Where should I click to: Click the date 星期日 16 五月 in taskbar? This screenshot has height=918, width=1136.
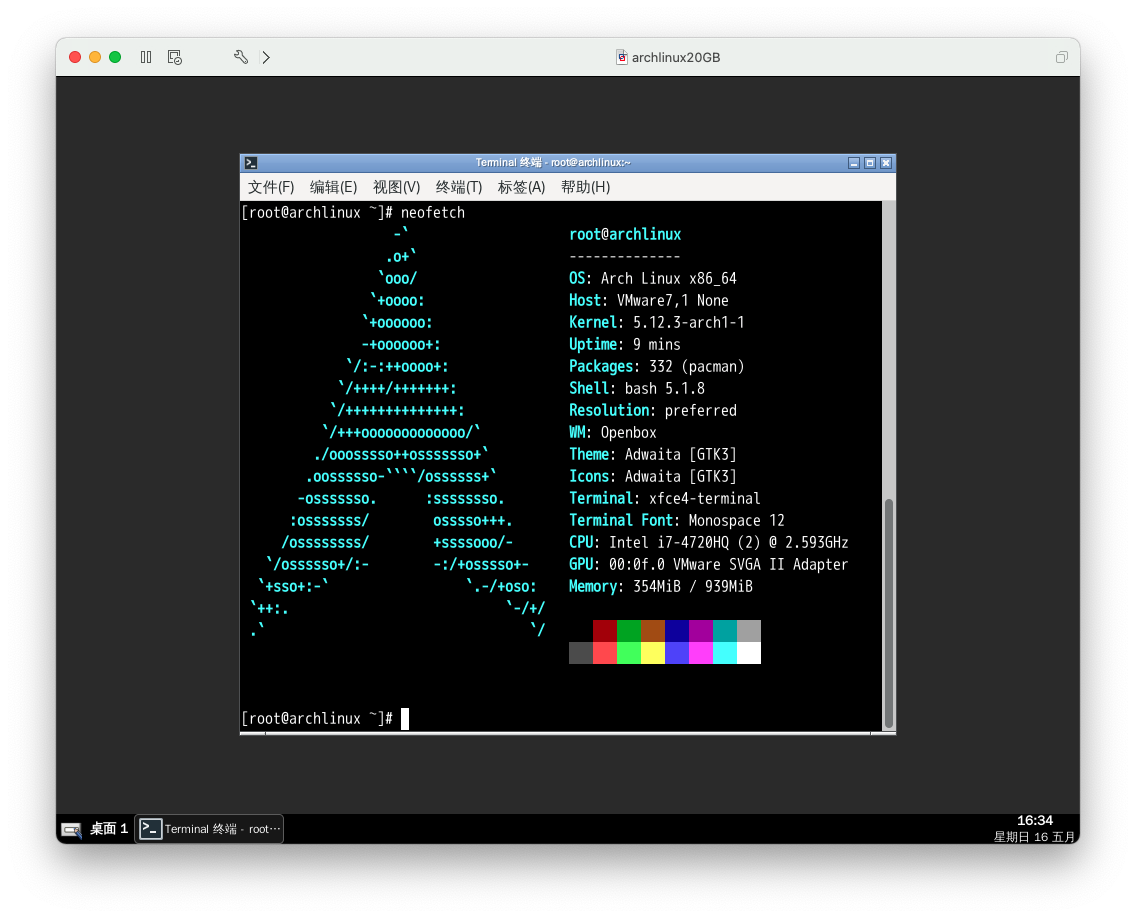coord(1034,837)
